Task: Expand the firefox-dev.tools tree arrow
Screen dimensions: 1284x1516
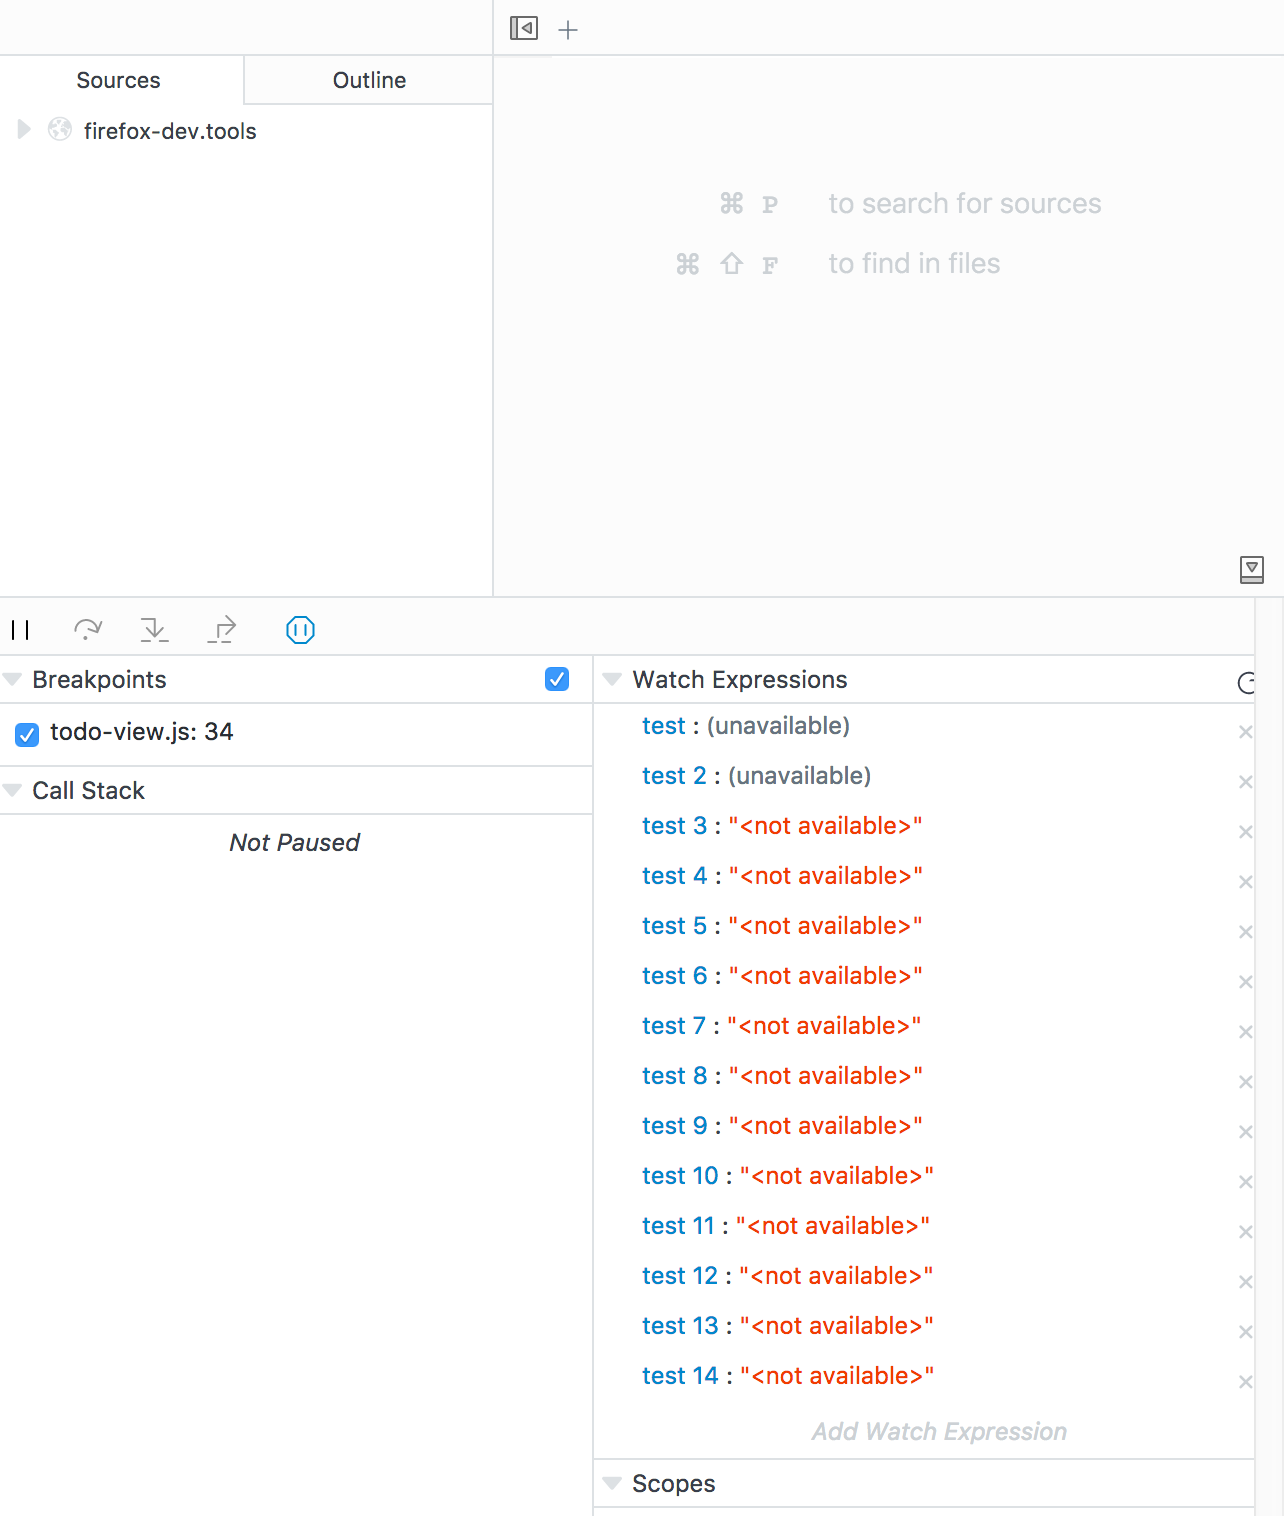Action: [24, 129]
